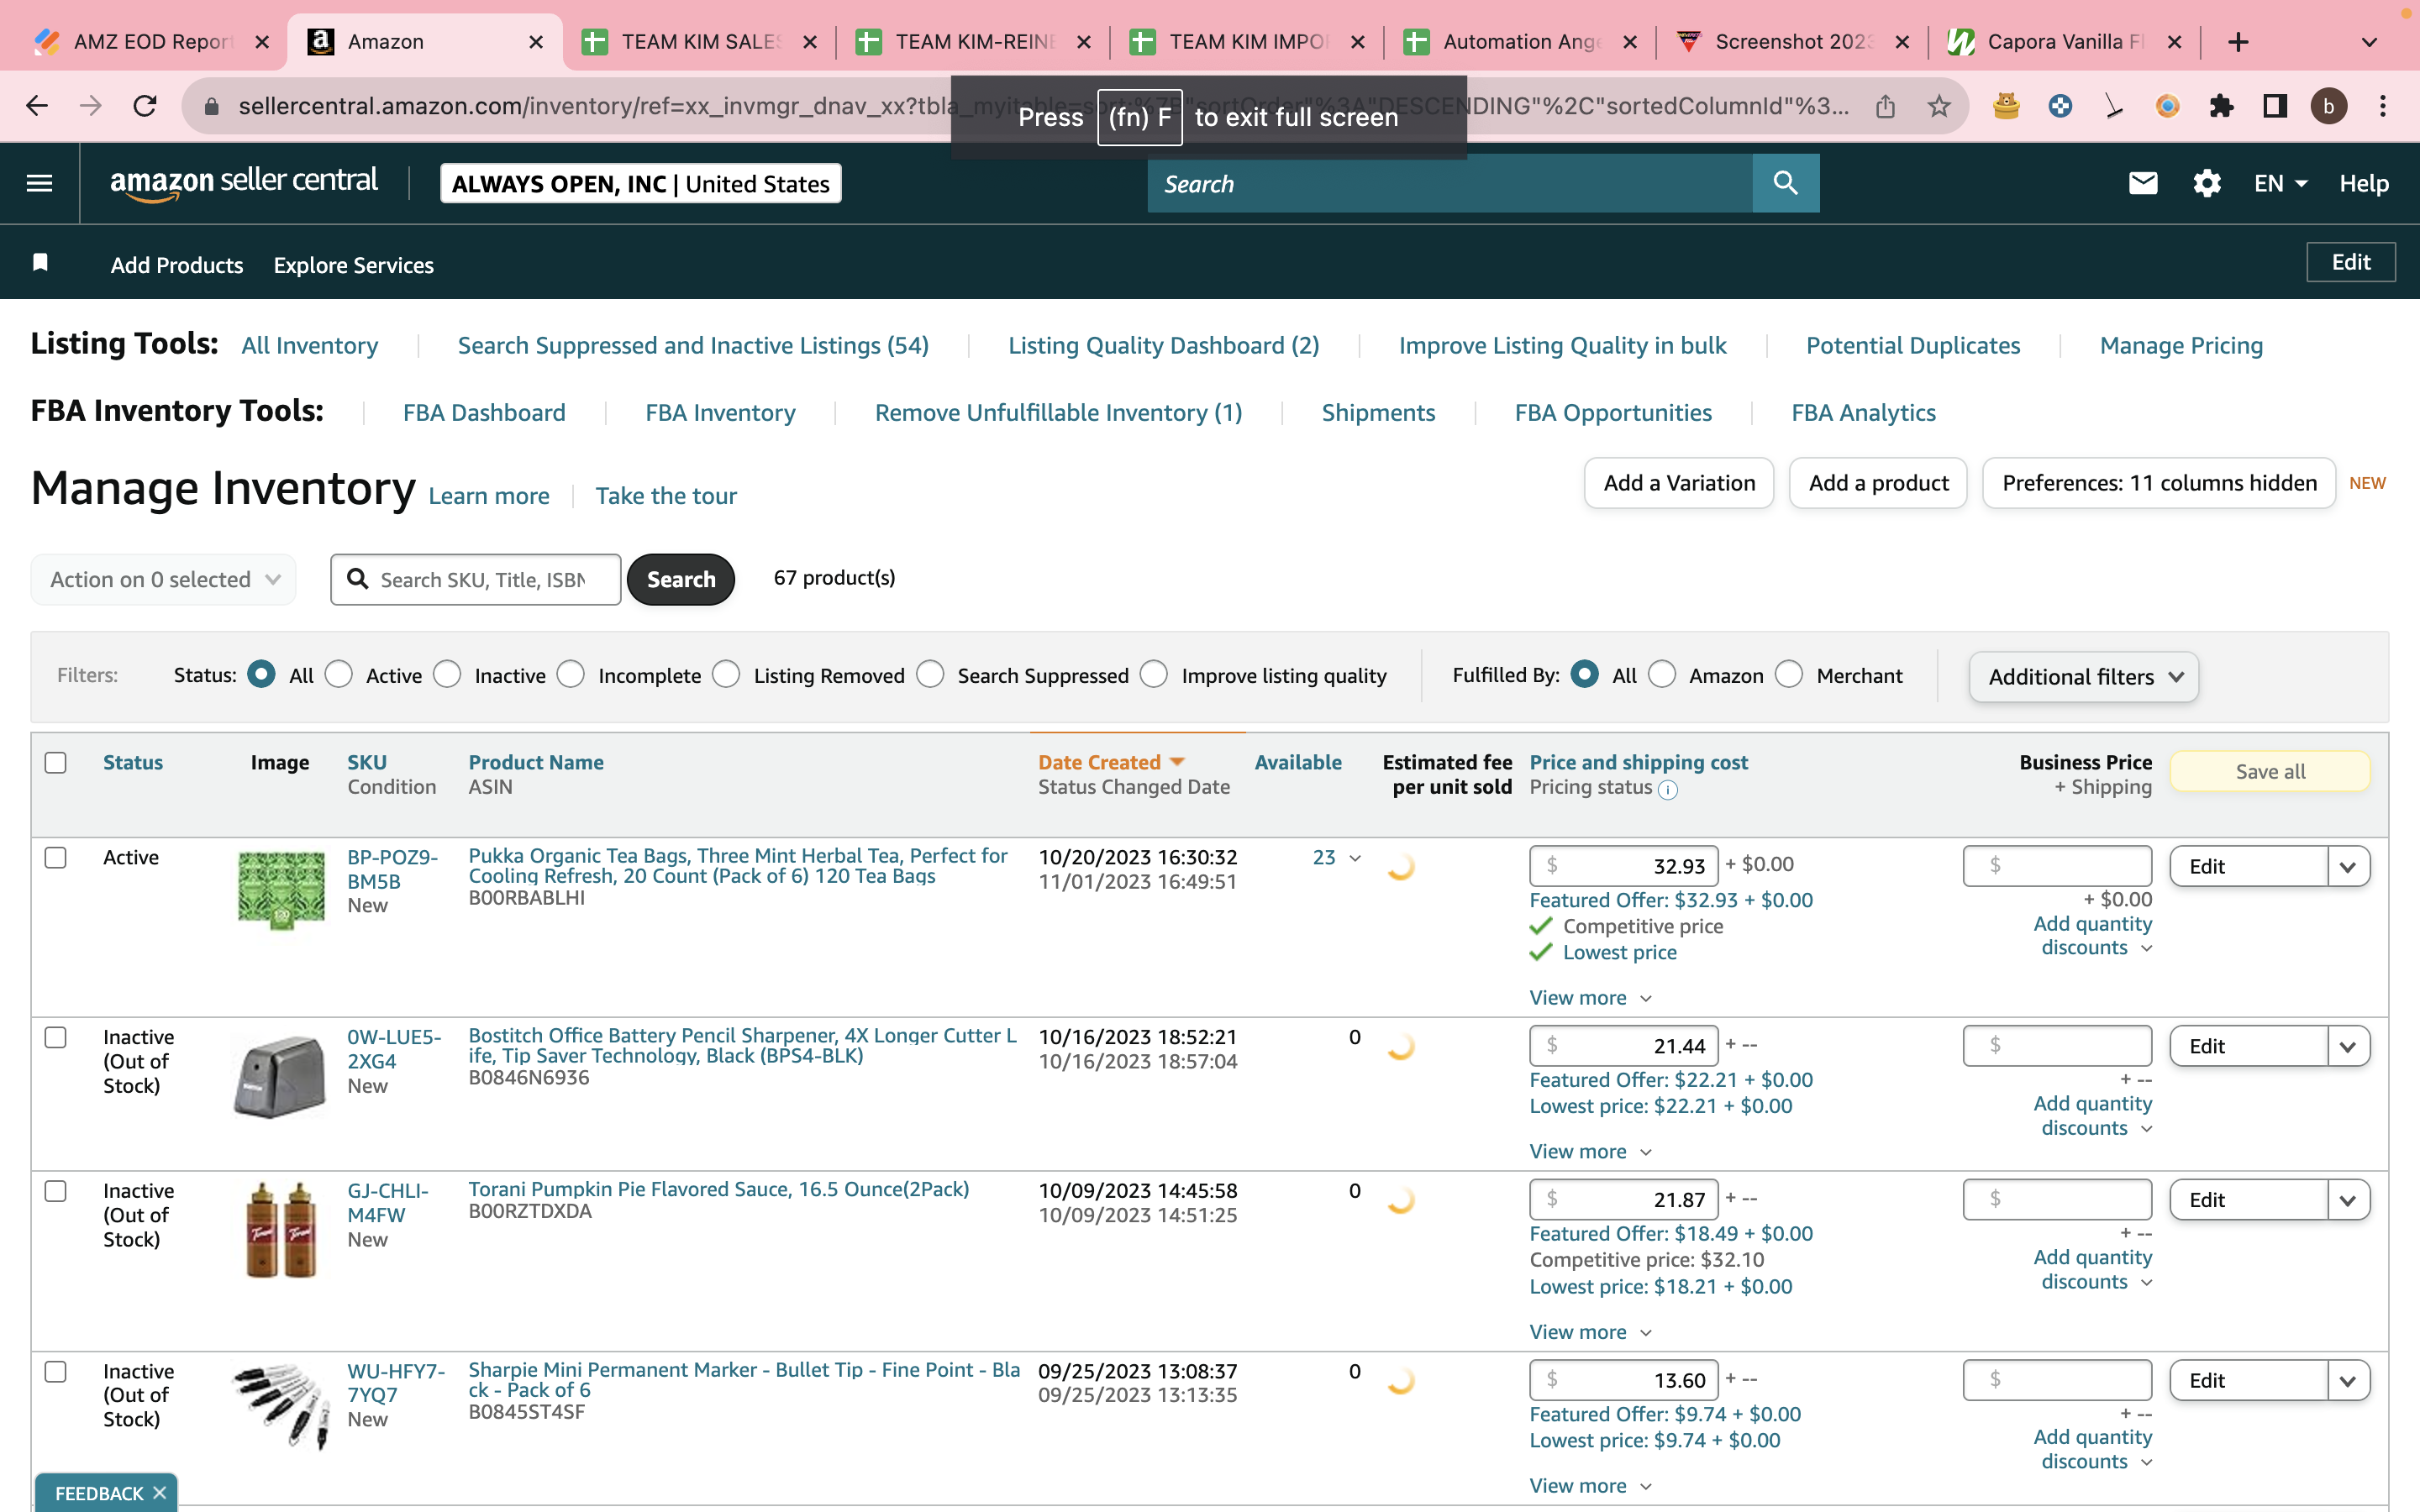The width and height of the screenshot is (2420, 1512).
Task: Select Fulfilled By Merchant radio button
Action: coord(1789,675)
